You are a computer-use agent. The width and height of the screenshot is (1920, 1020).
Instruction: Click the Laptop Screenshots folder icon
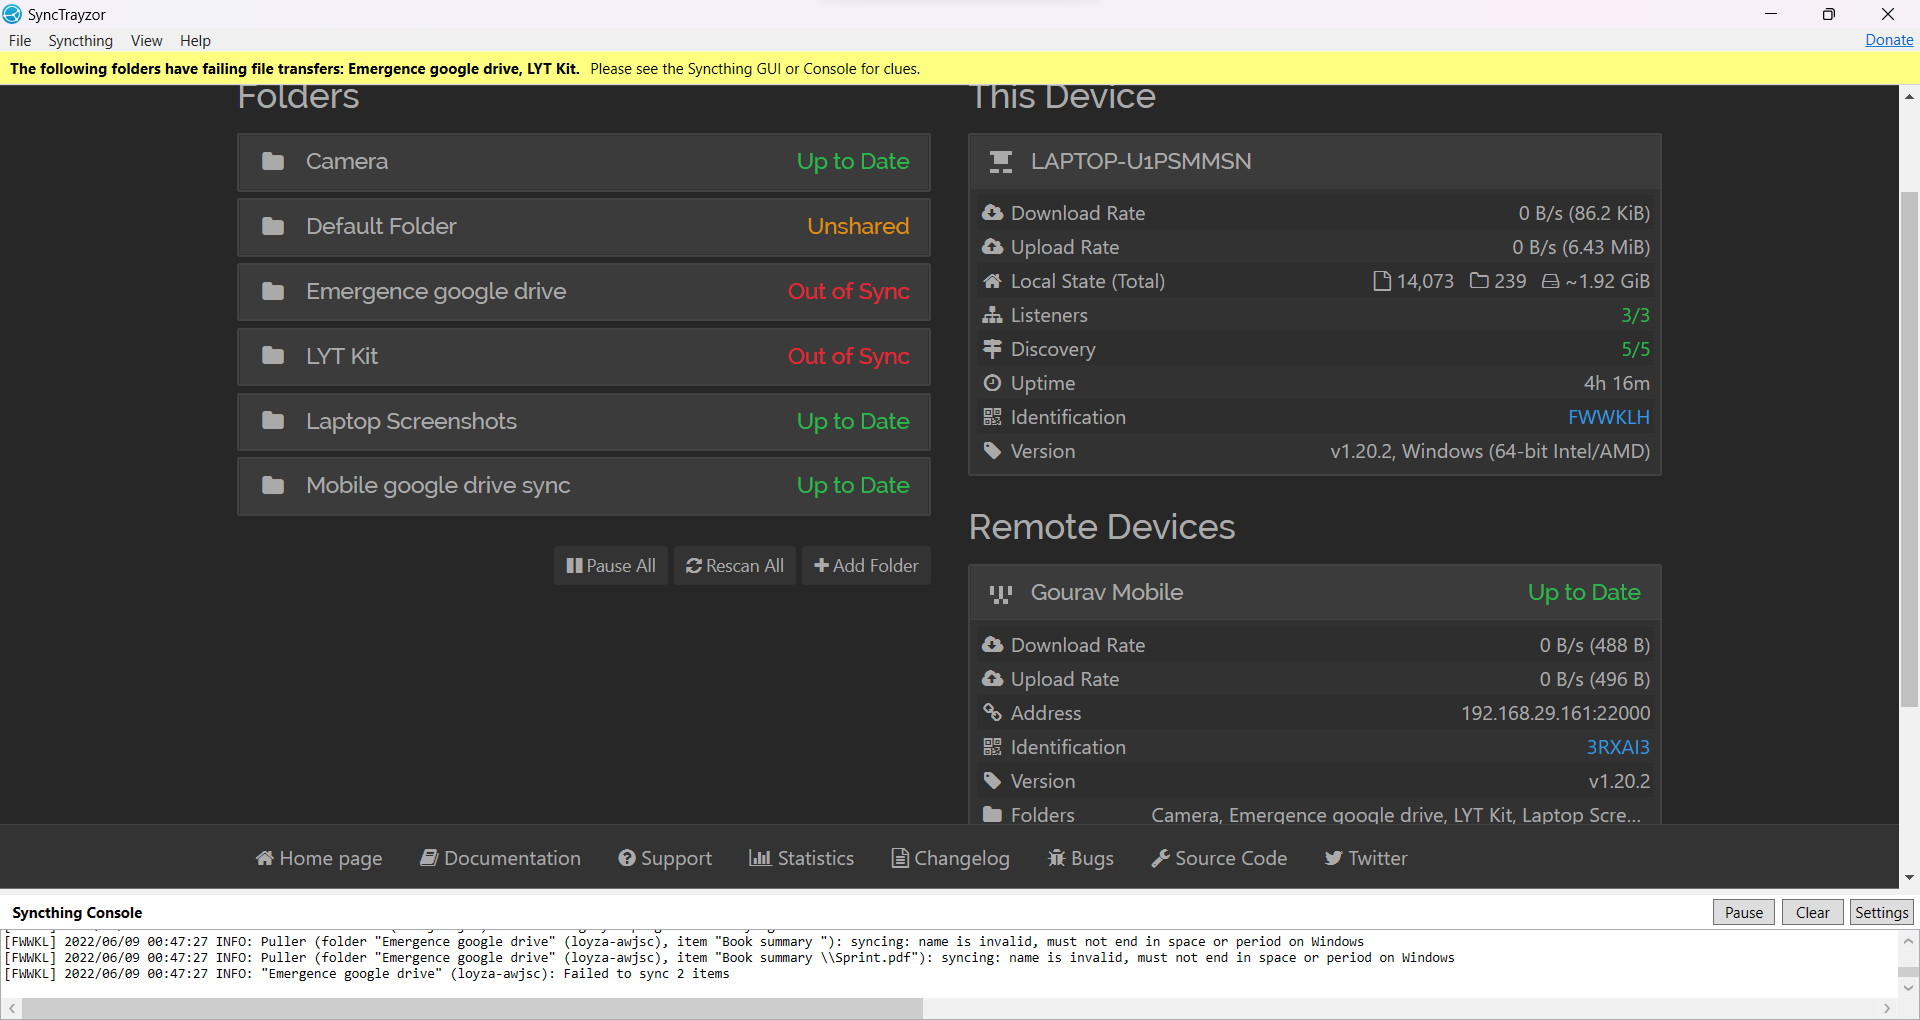[273, 421]
